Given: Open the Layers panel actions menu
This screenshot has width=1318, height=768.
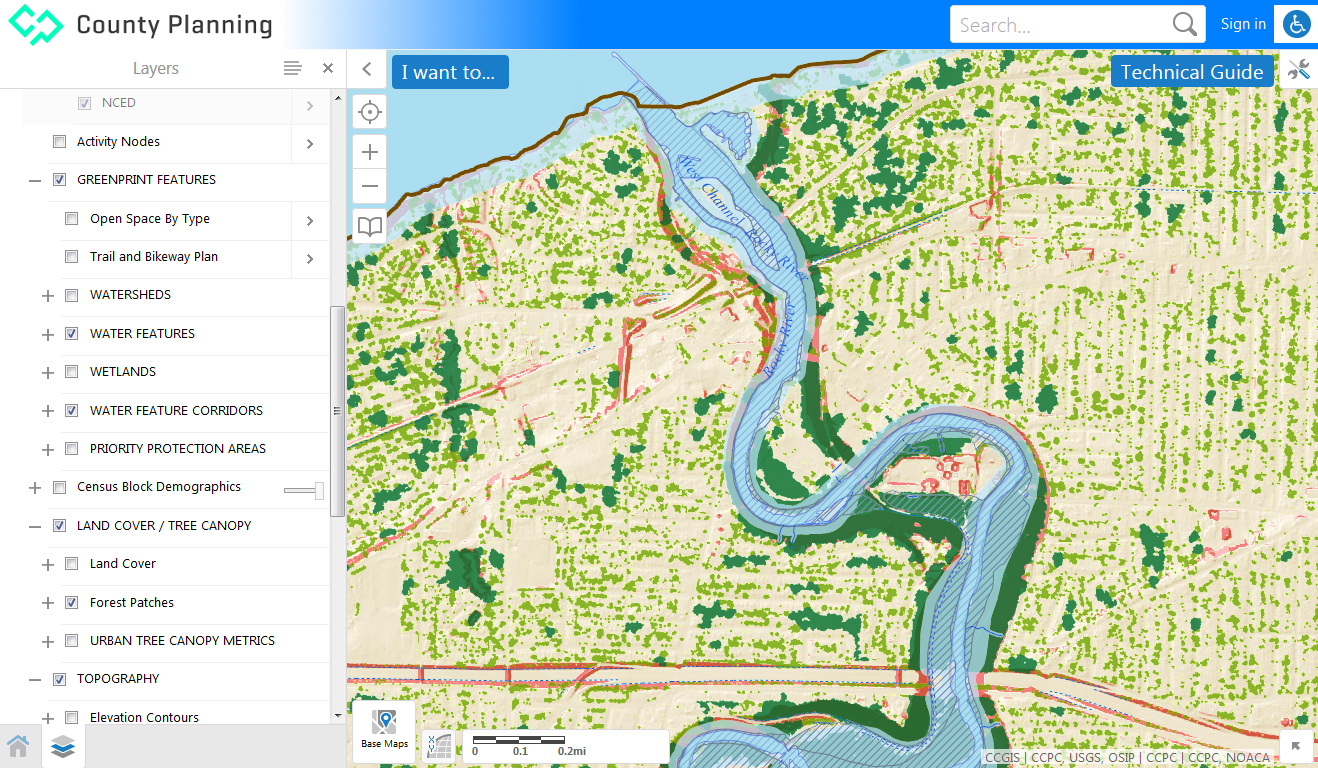Looking at the screenshot, I should tap(292, 68).
